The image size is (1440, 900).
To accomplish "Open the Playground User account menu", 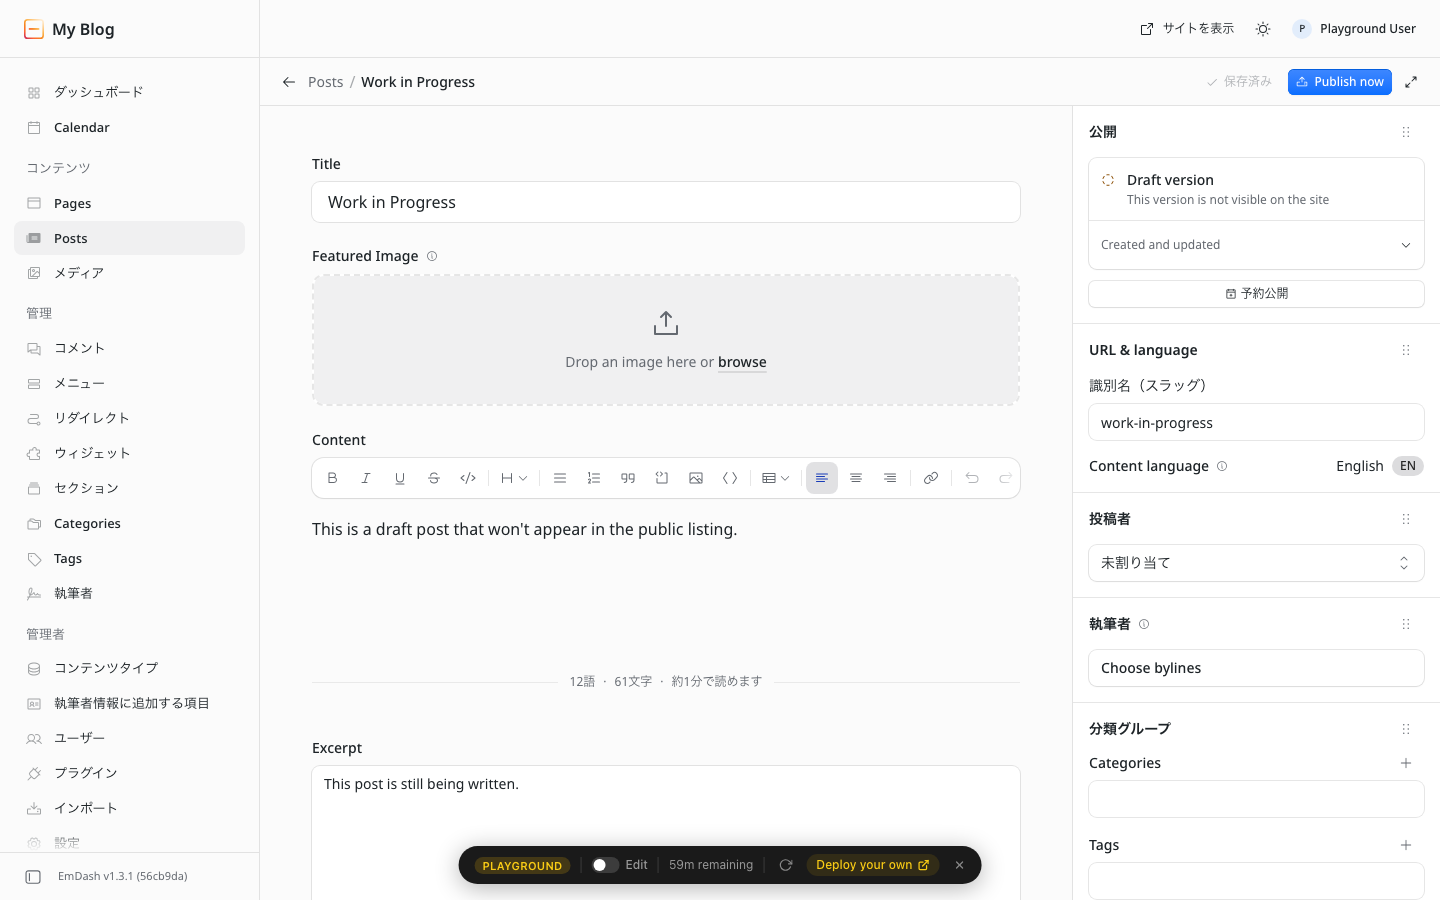I will (1355, 29).
